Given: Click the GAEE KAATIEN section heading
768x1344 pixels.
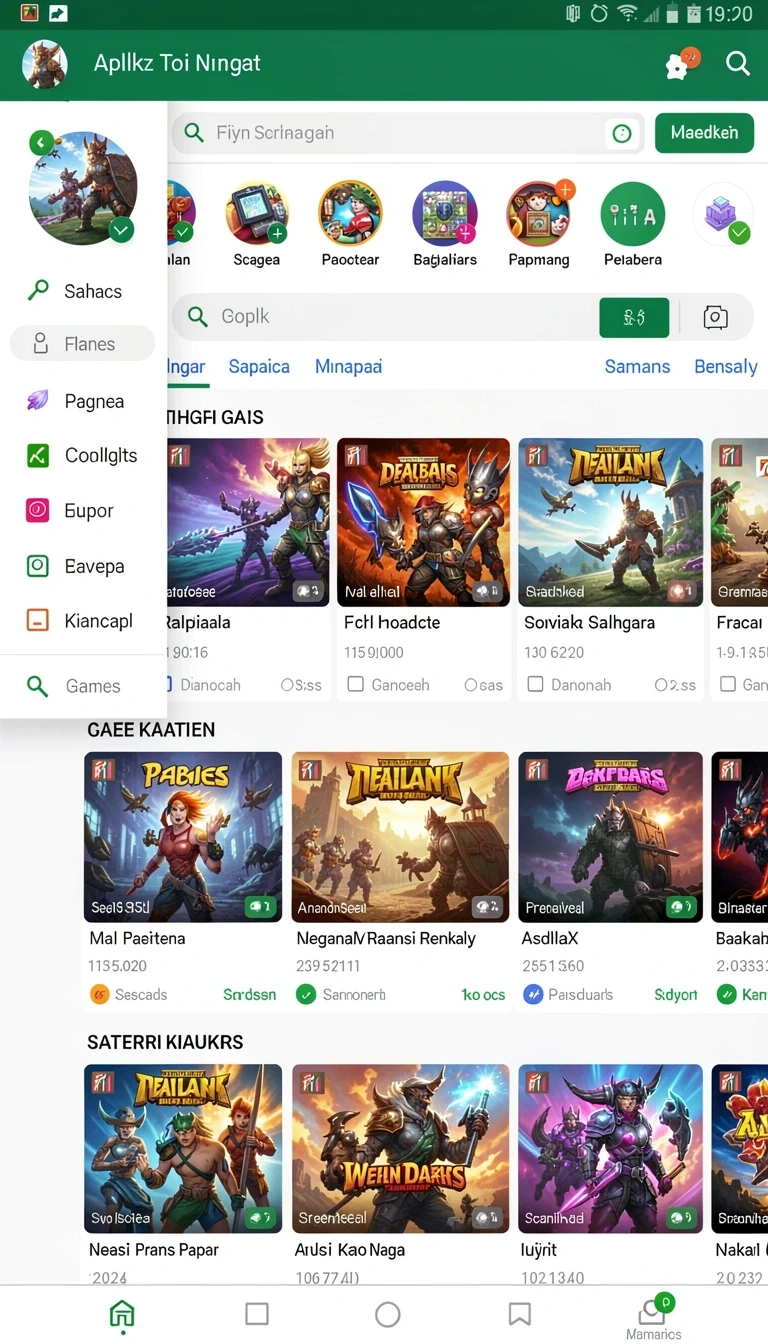Looking at the screenshot, I should point(151,730).
